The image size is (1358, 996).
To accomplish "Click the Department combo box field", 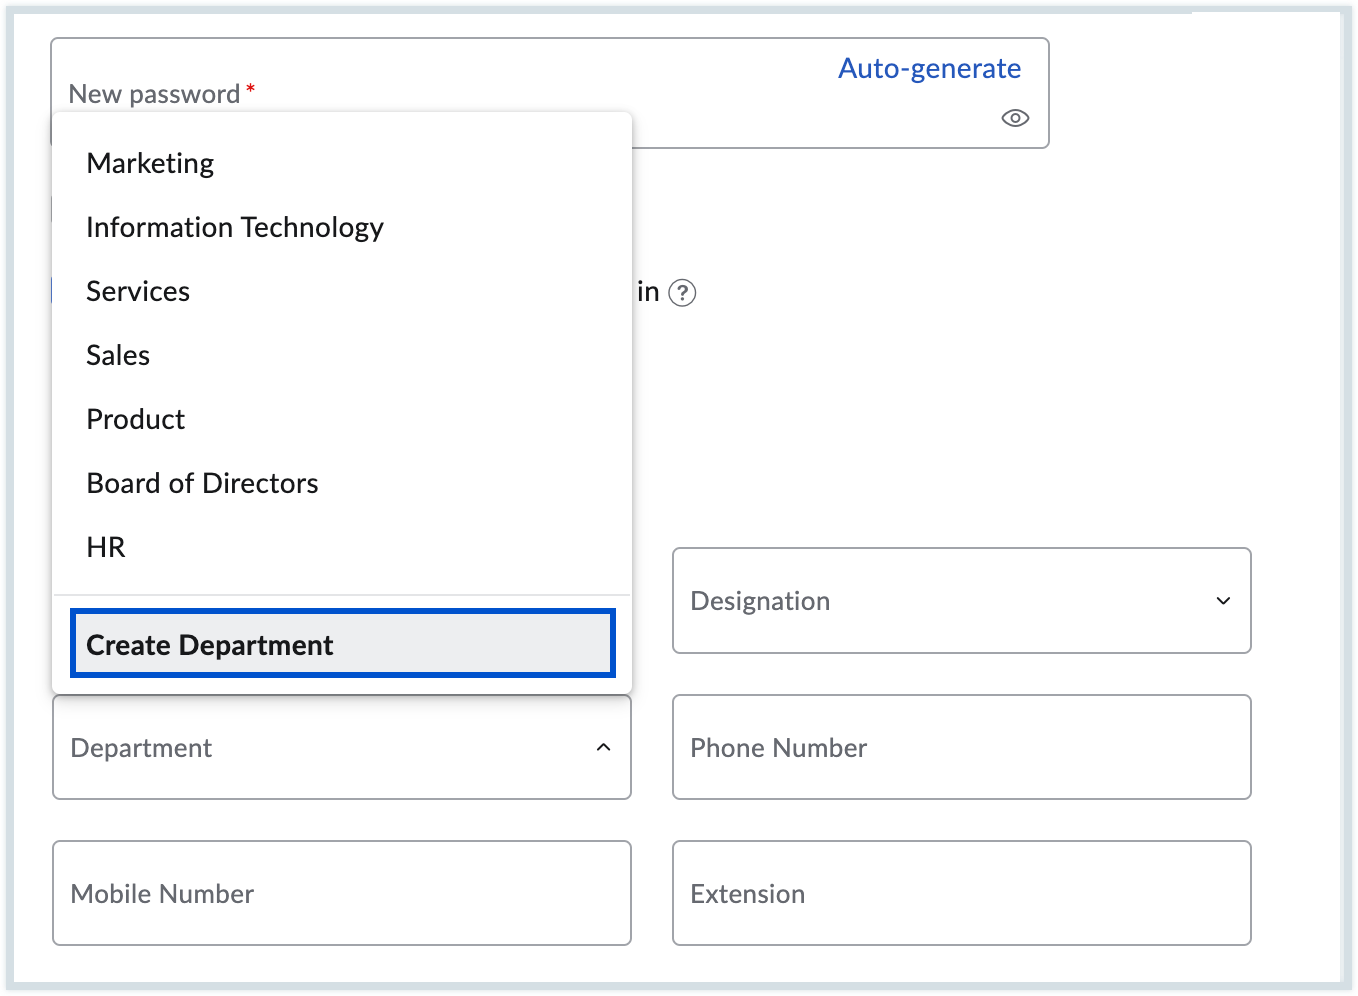I will tap(320, 747).
